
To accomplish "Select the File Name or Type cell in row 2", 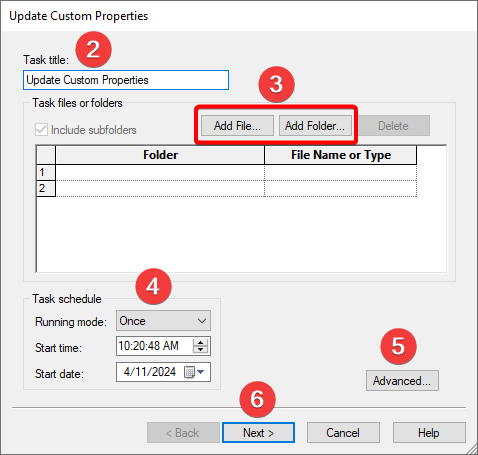I will 341,188.
